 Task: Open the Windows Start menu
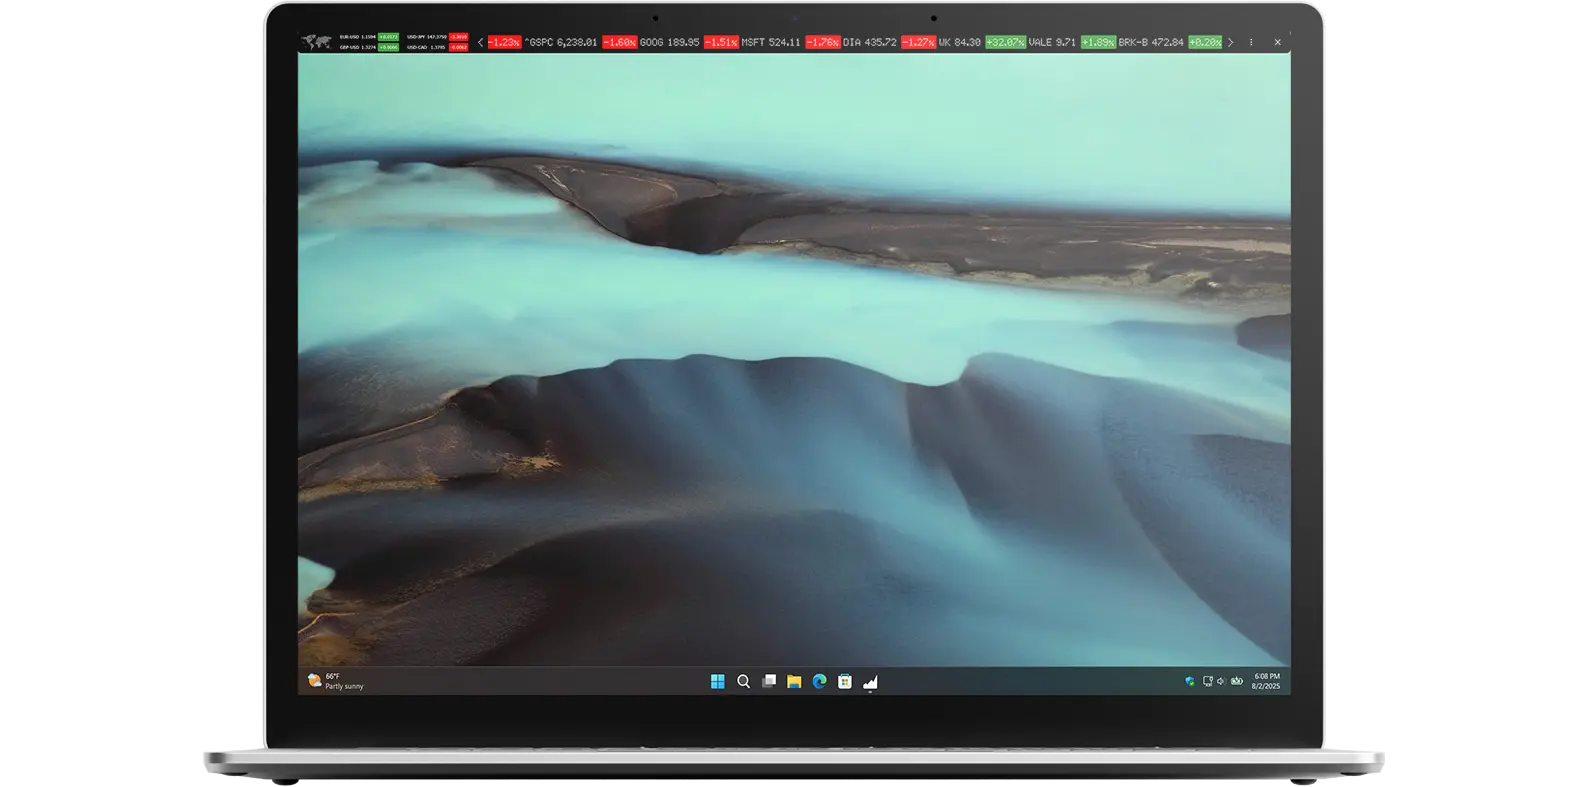[x=717, y=681]
